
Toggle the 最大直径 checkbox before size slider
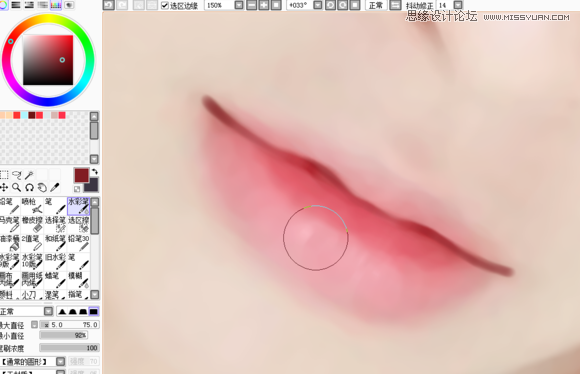[x=34, y=325]
